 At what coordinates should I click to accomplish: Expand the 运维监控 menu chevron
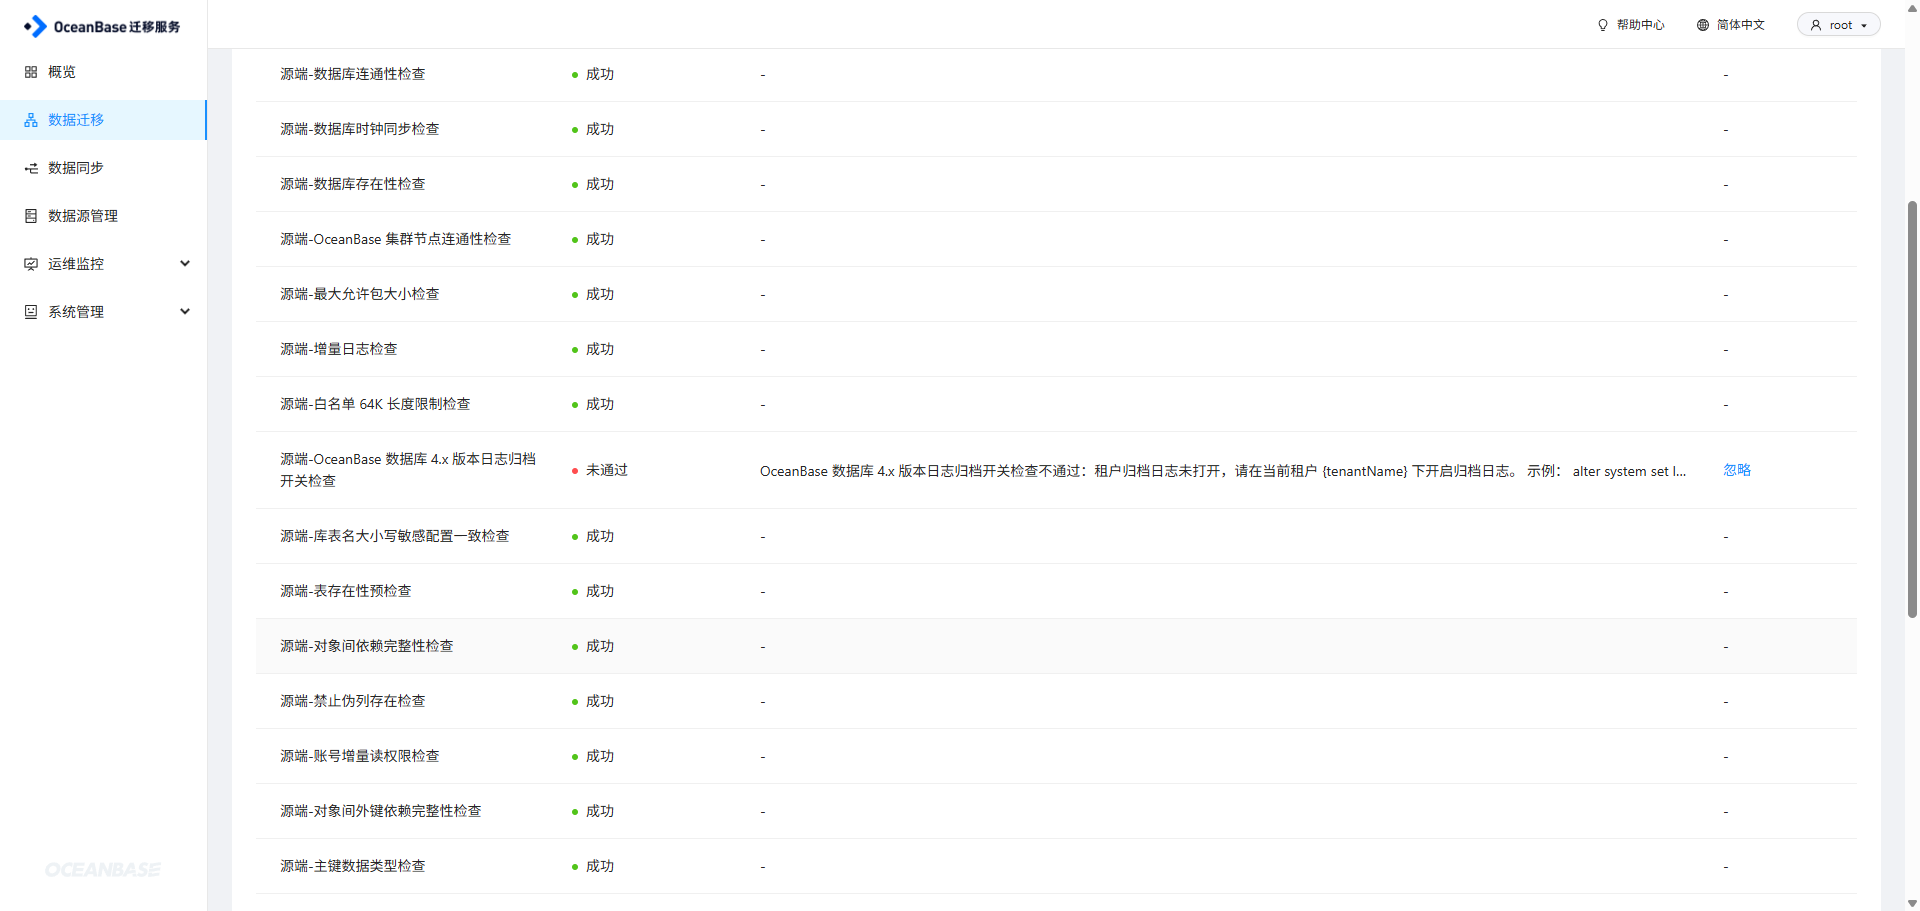(x=185, y=264)
